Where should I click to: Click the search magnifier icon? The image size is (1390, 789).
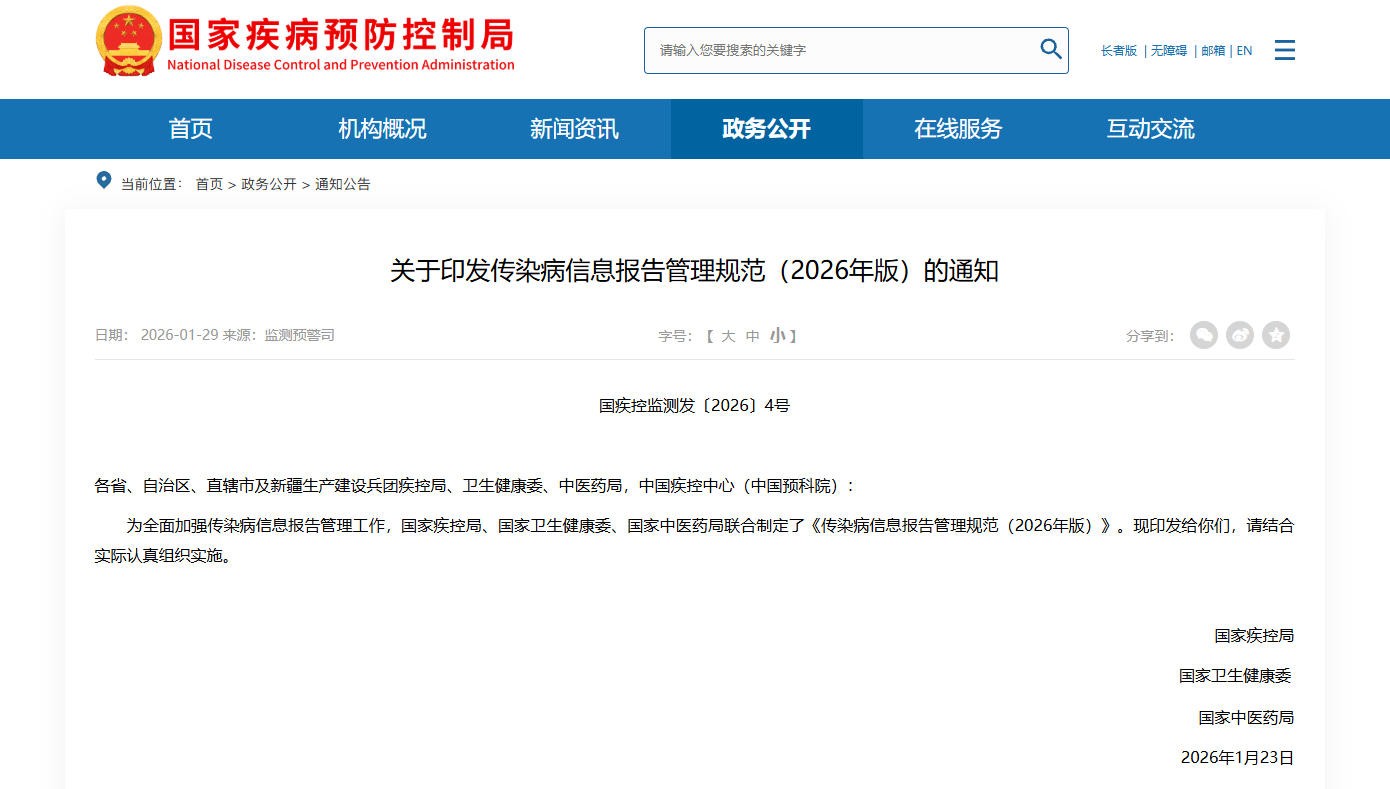click(1050, 48)
